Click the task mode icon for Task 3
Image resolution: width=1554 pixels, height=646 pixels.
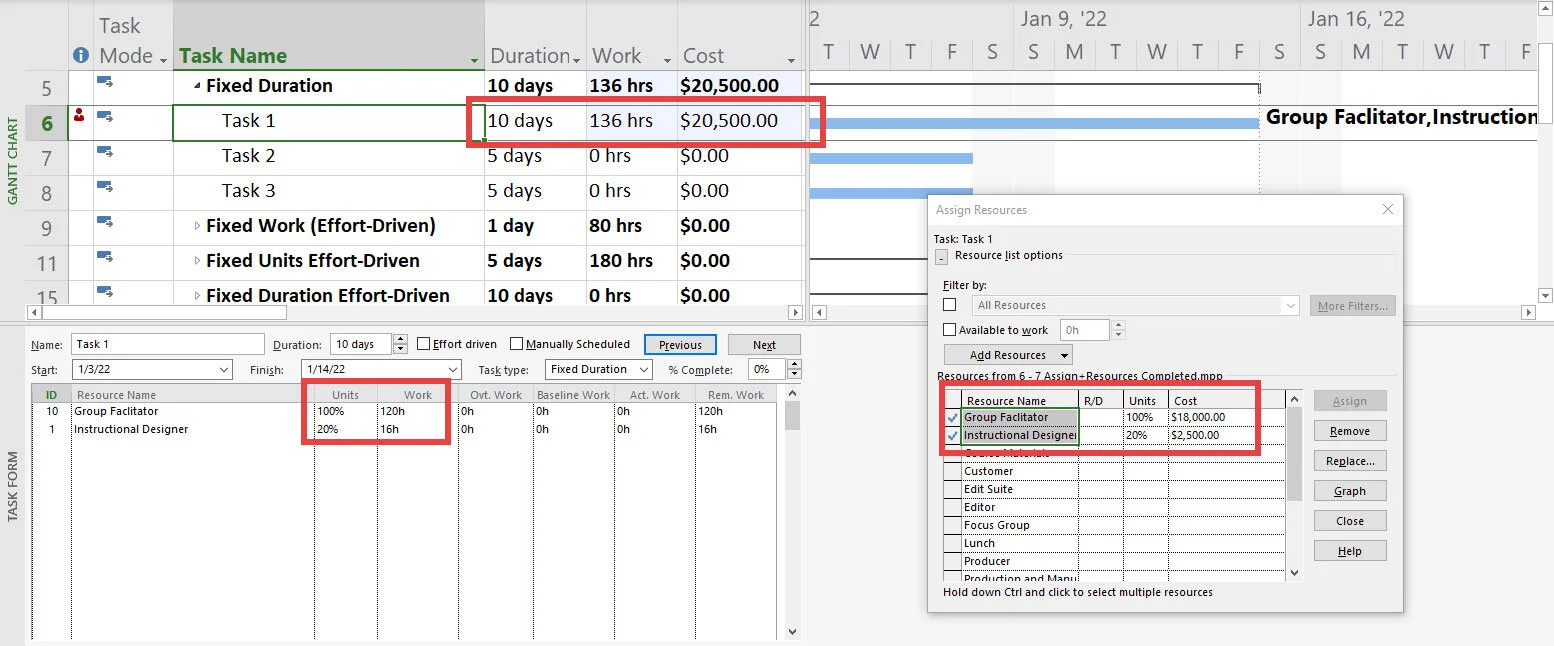tap(104, 187)
